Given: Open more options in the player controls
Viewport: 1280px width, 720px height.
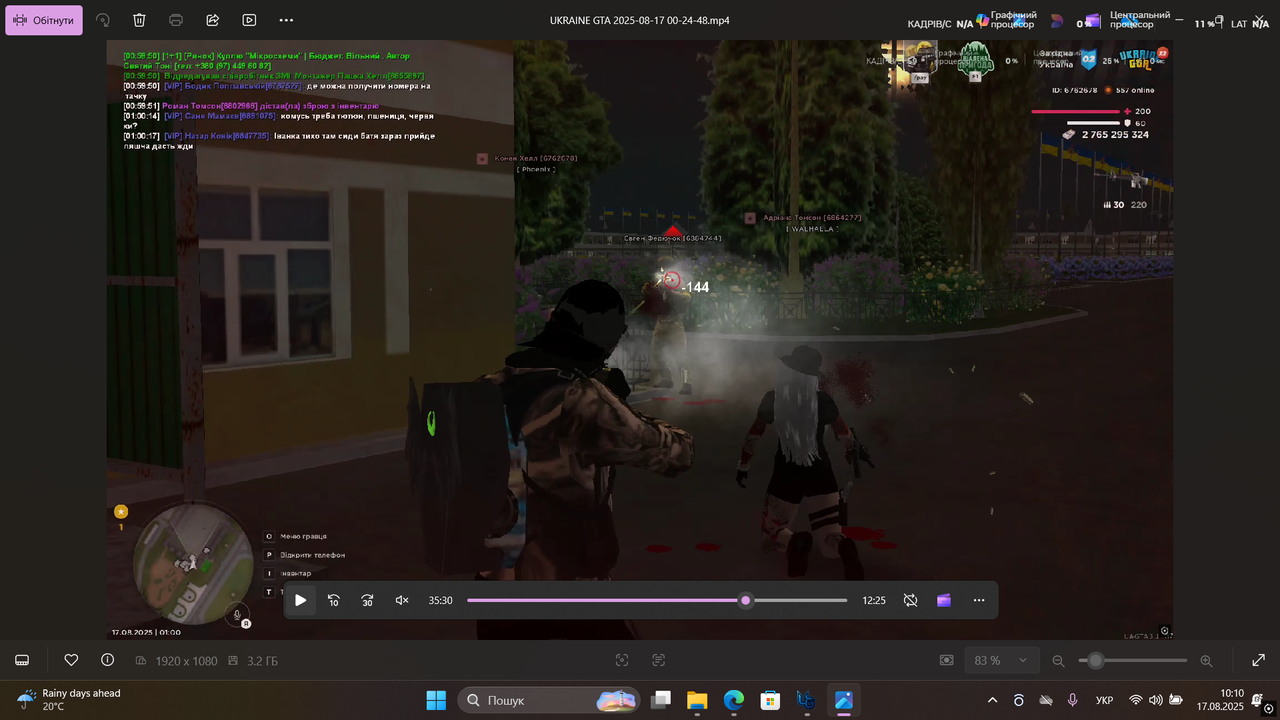Looking at the screenshot, I should tap(979, 600).
